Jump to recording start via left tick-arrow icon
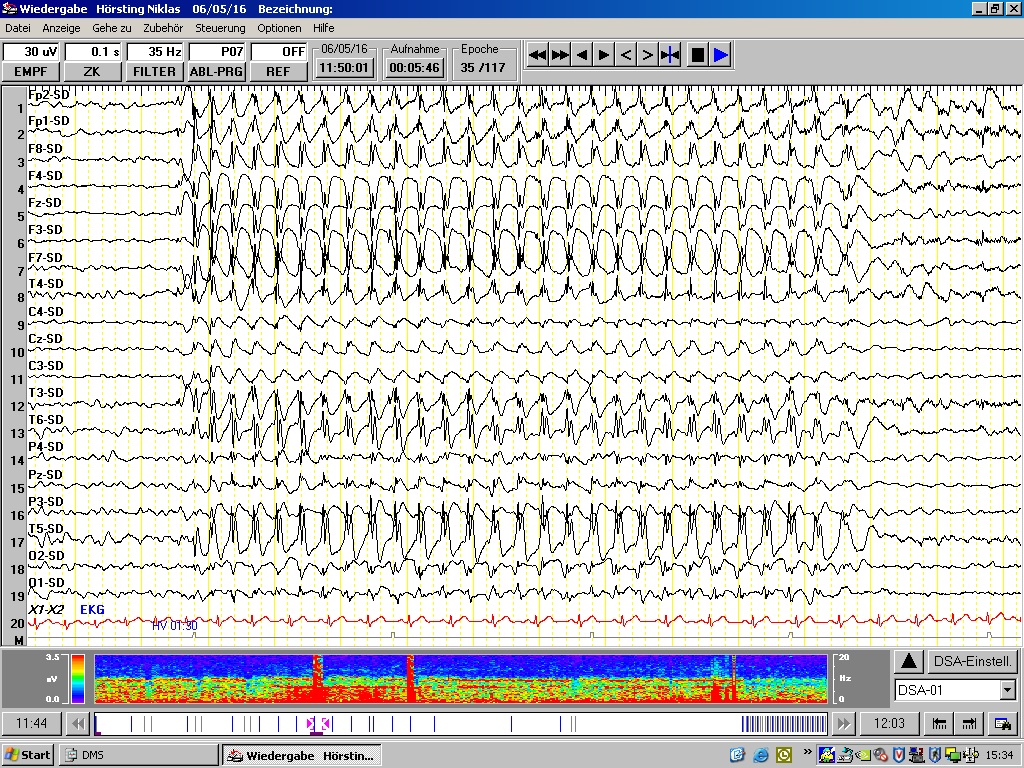 pyautogui.click(x=940, y=723)
